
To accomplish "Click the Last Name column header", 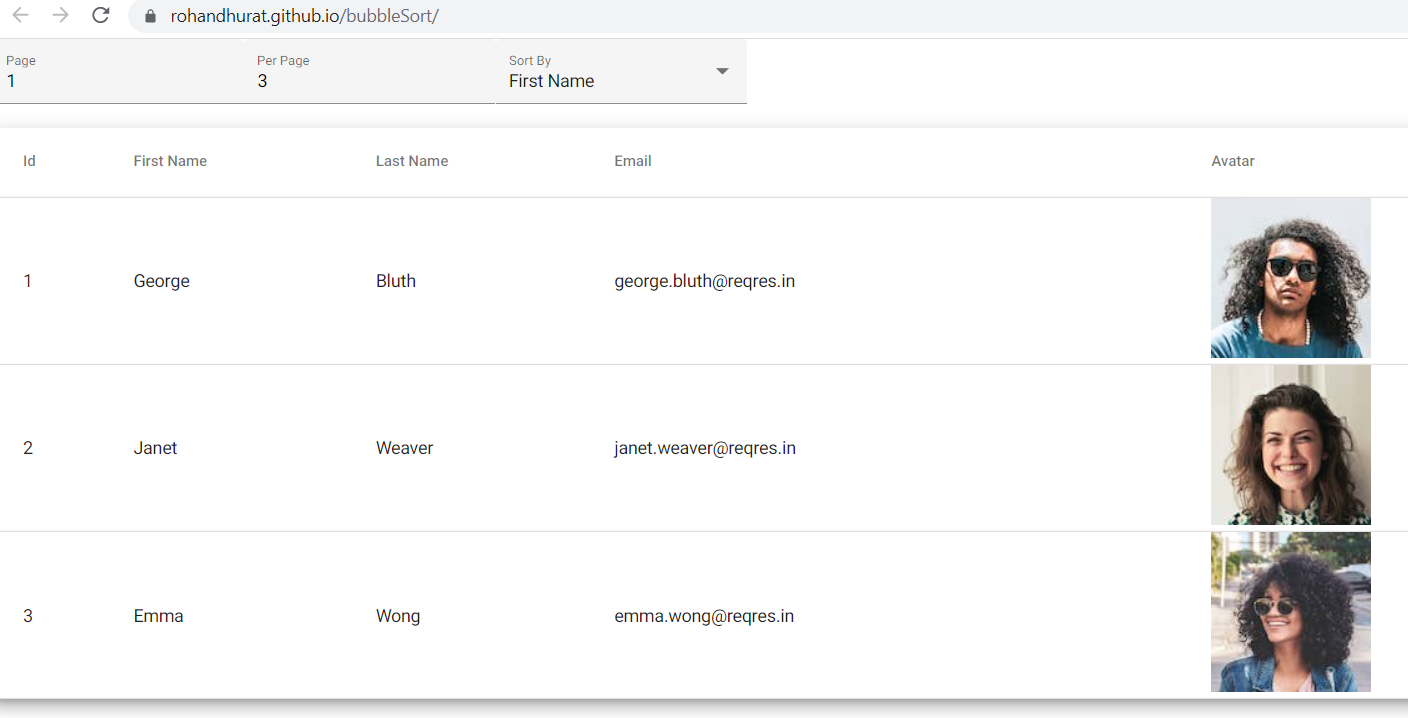I will 411,161.
